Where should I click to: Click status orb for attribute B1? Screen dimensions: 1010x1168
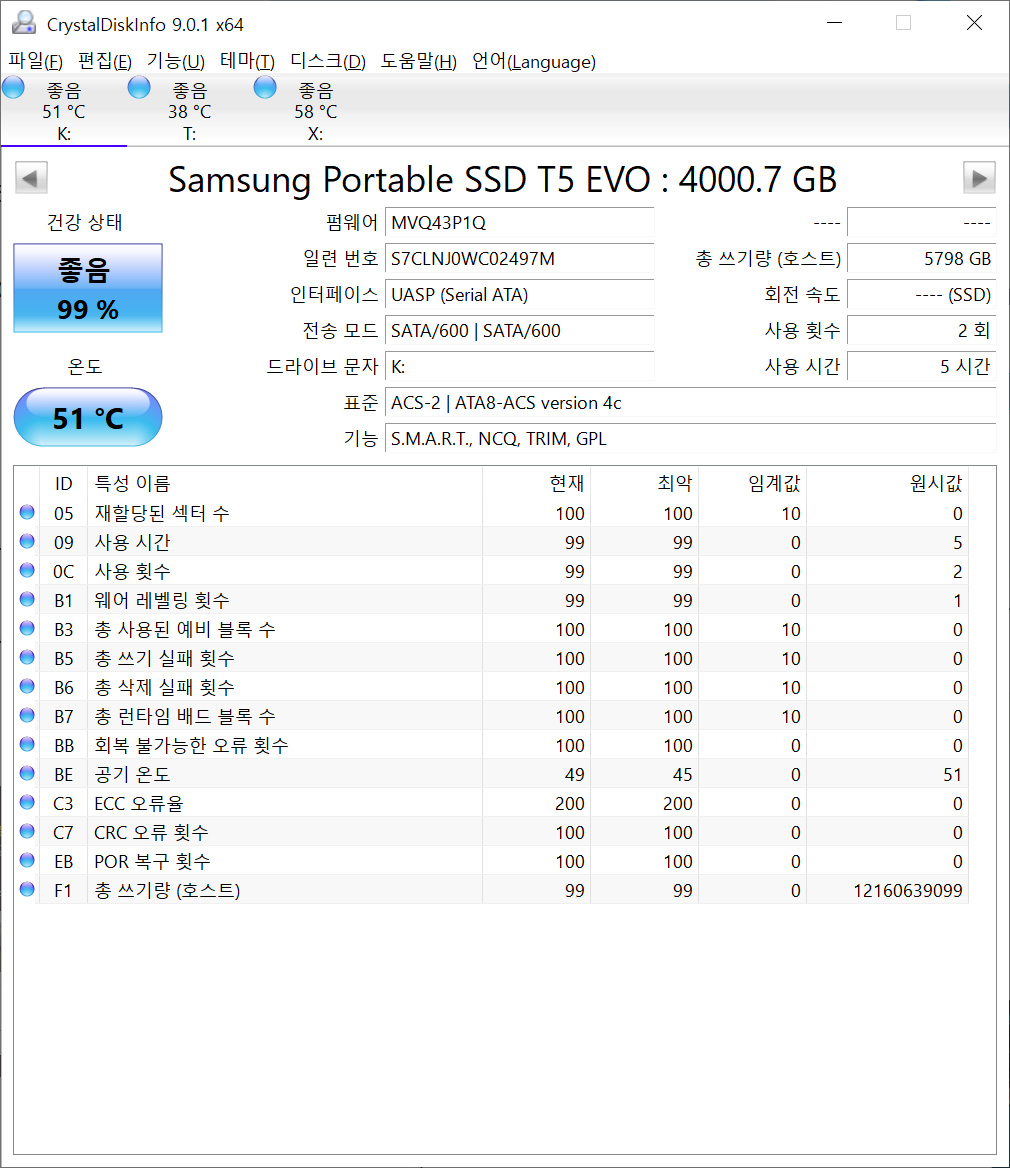28,600
